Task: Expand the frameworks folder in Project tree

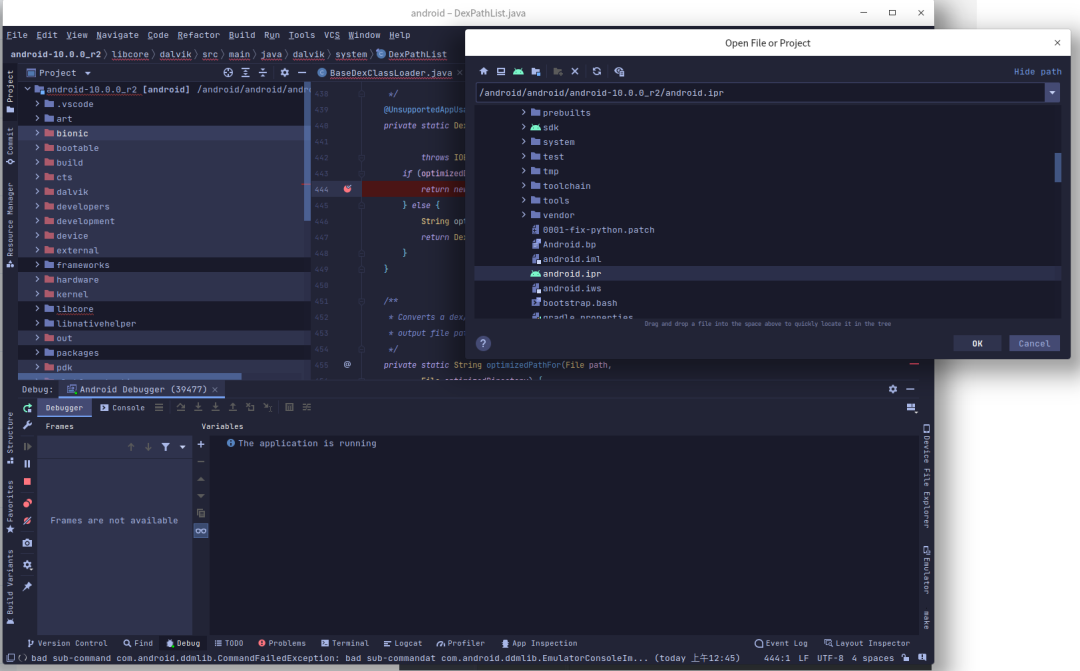Action: [37, 265]
